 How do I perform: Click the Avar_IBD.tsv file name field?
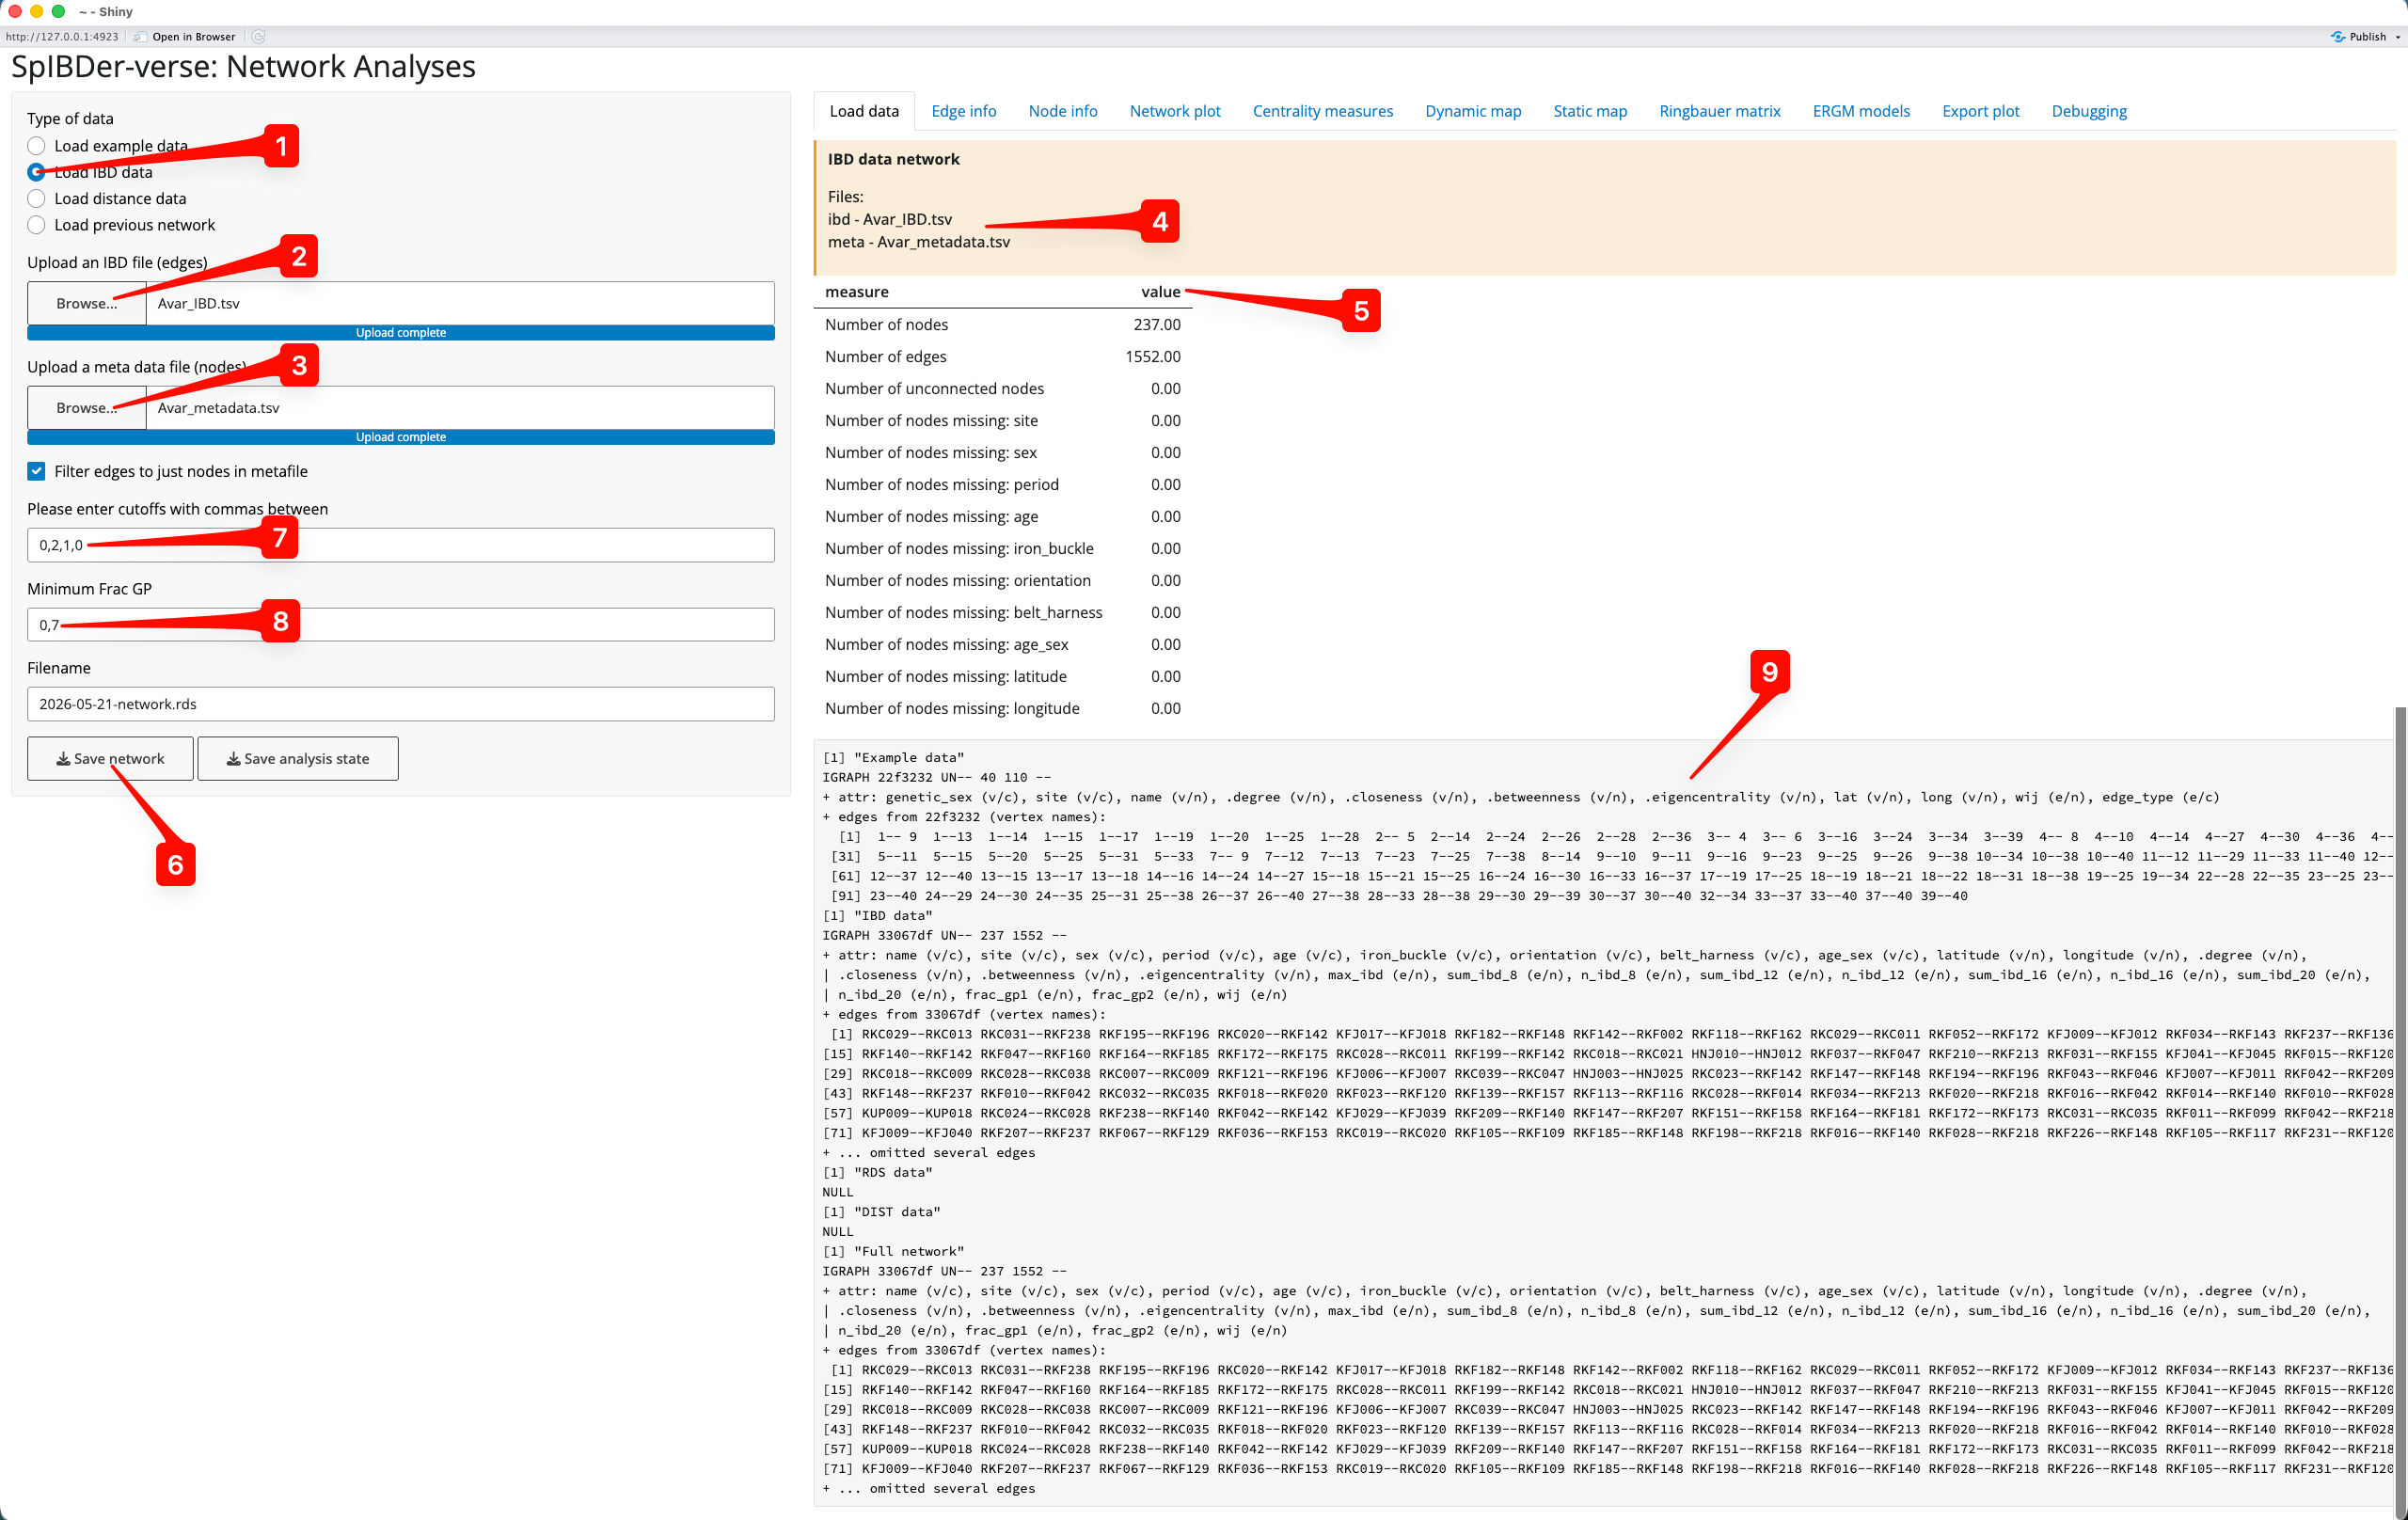point(460,303)
